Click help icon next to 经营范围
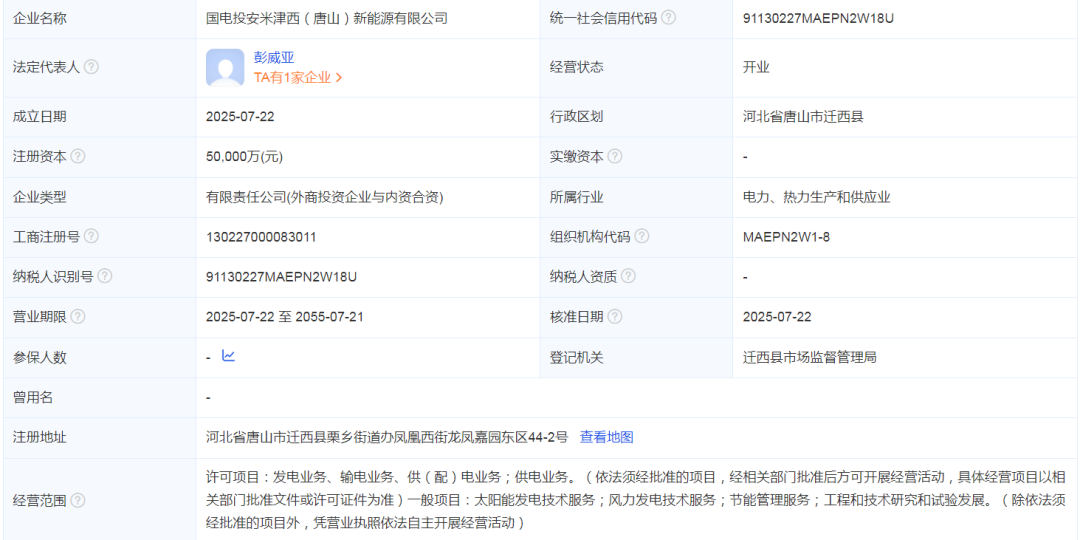1080x540 pixels. pos(78,500)
